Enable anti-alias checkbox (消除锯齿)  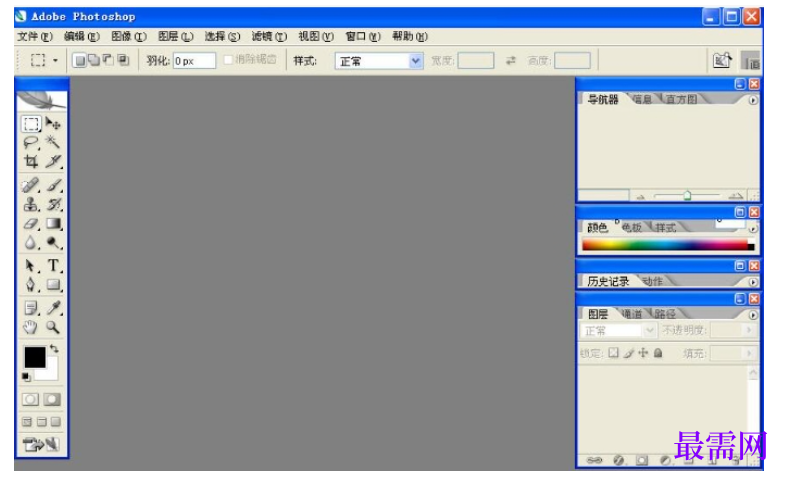pyautogui.click(x=228, y=60)
